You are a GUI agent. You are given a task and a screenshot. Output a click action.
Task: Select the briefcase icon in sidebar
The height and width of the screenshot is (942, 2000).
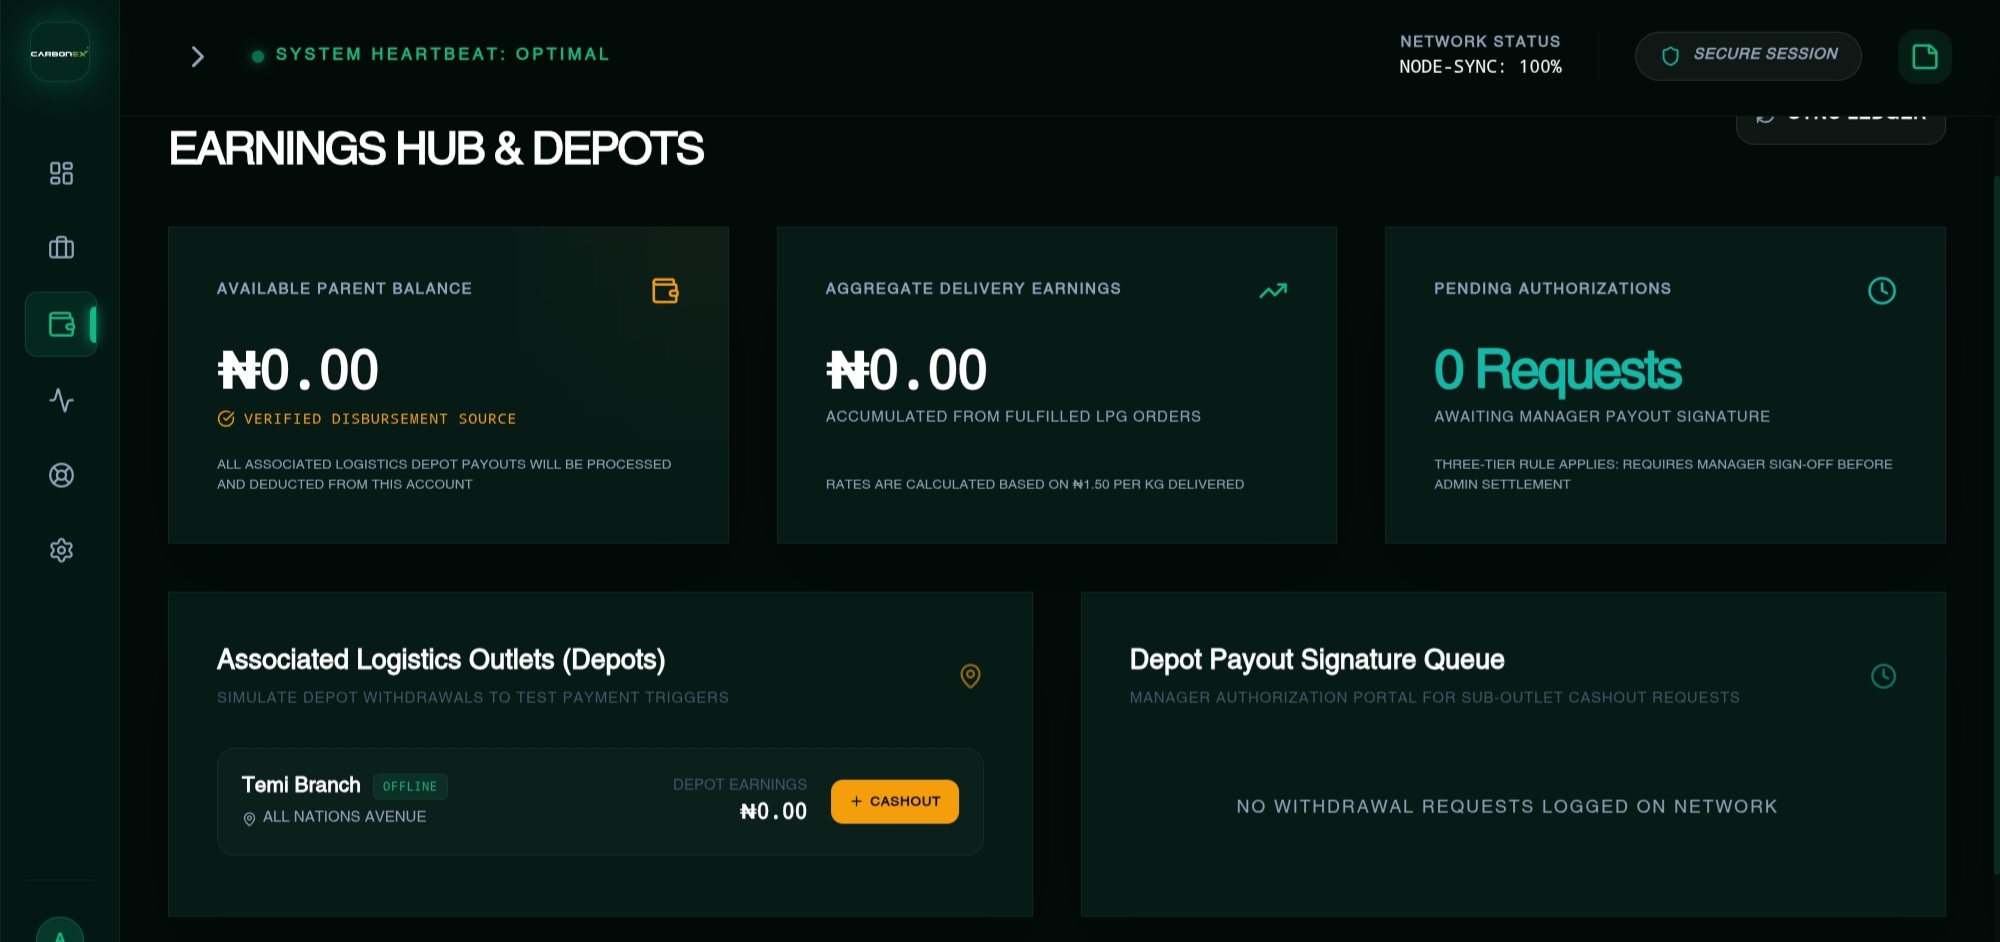61,247
